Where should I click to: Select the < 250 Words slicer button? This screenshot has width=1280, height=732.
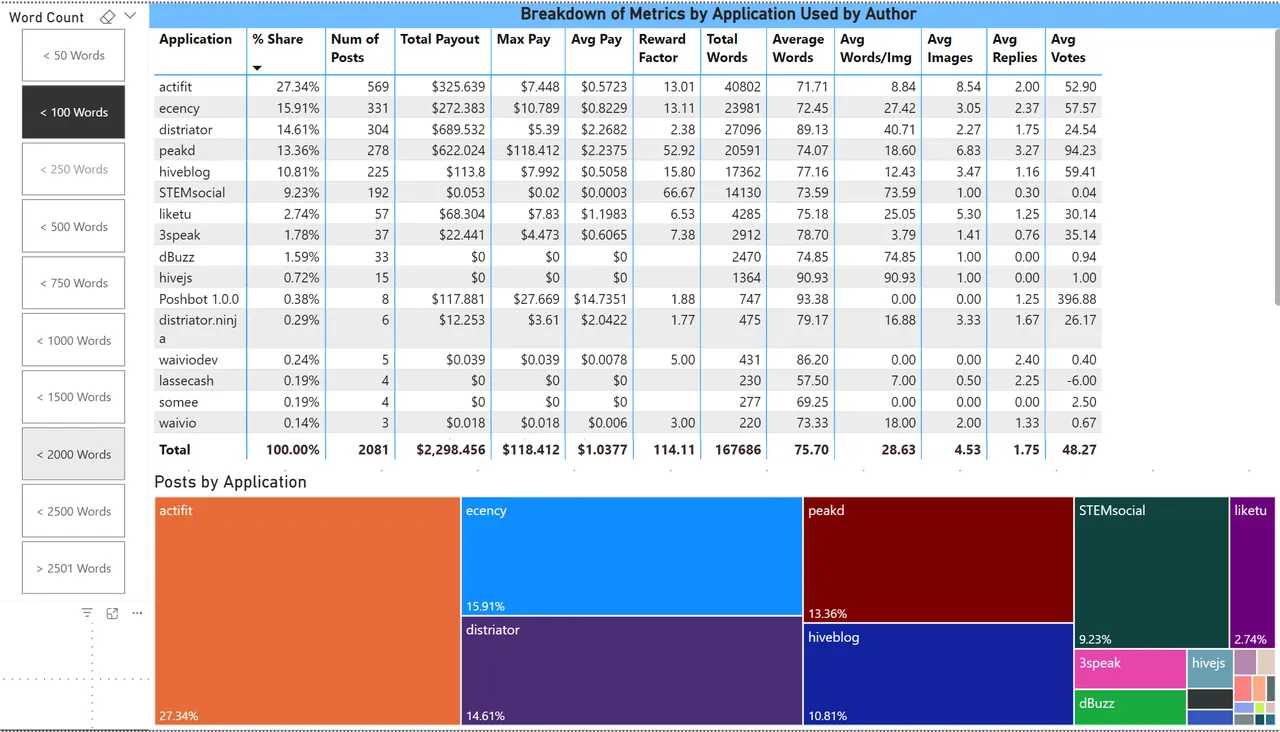point(74,169)
